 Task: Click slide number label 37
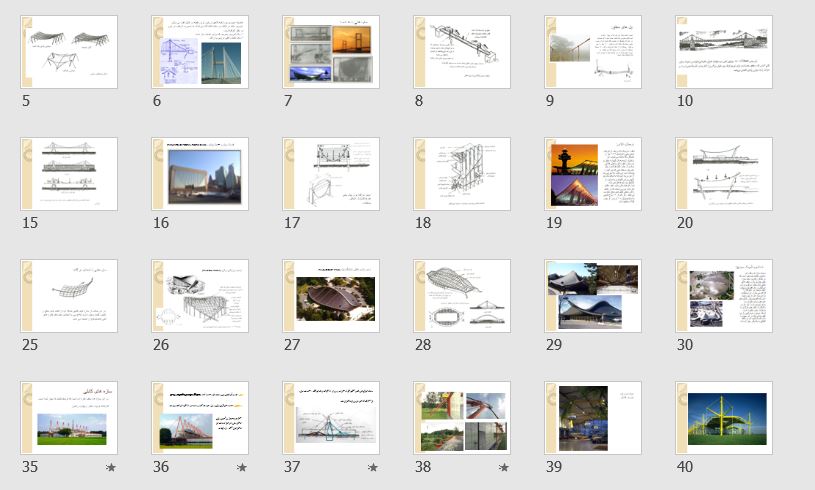(x=292, y=467)
